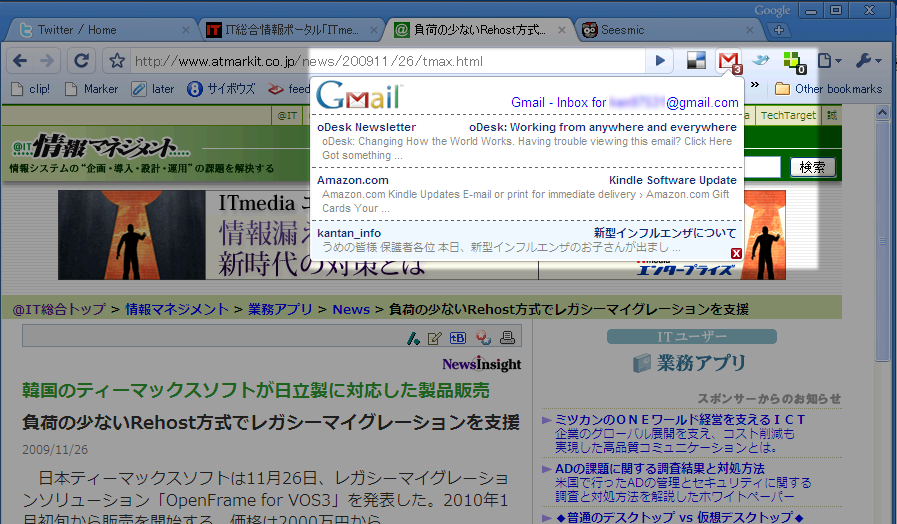
Task: Open the kantan_info email
Action: point(527,240)
